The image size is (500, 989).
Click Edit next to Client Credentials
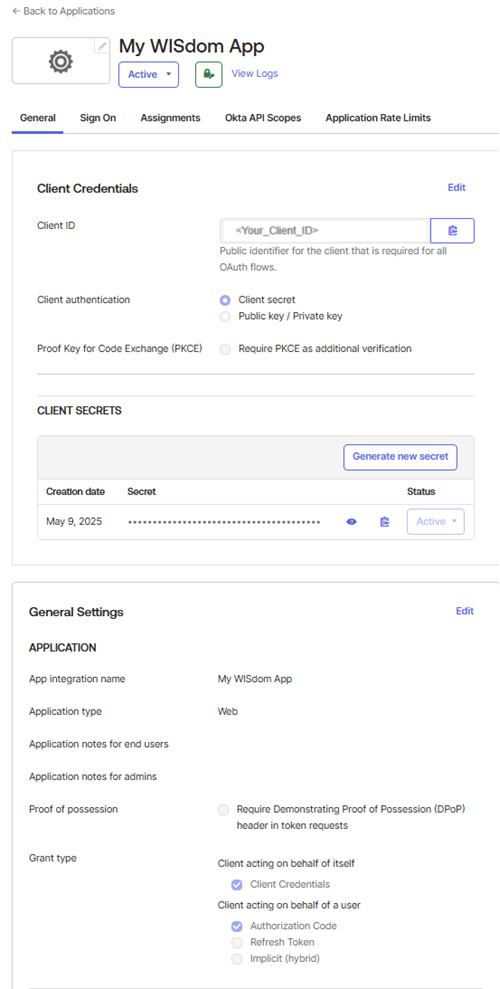click(x=456, y=187)
